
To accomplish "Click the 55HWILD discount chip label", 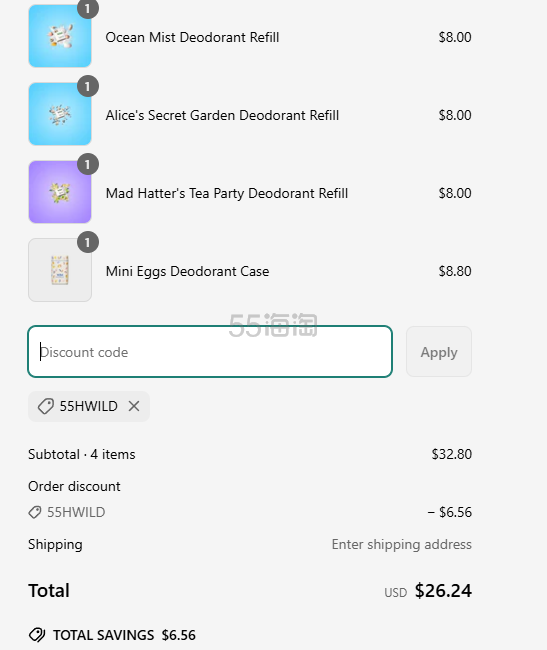I will [89, 406].
